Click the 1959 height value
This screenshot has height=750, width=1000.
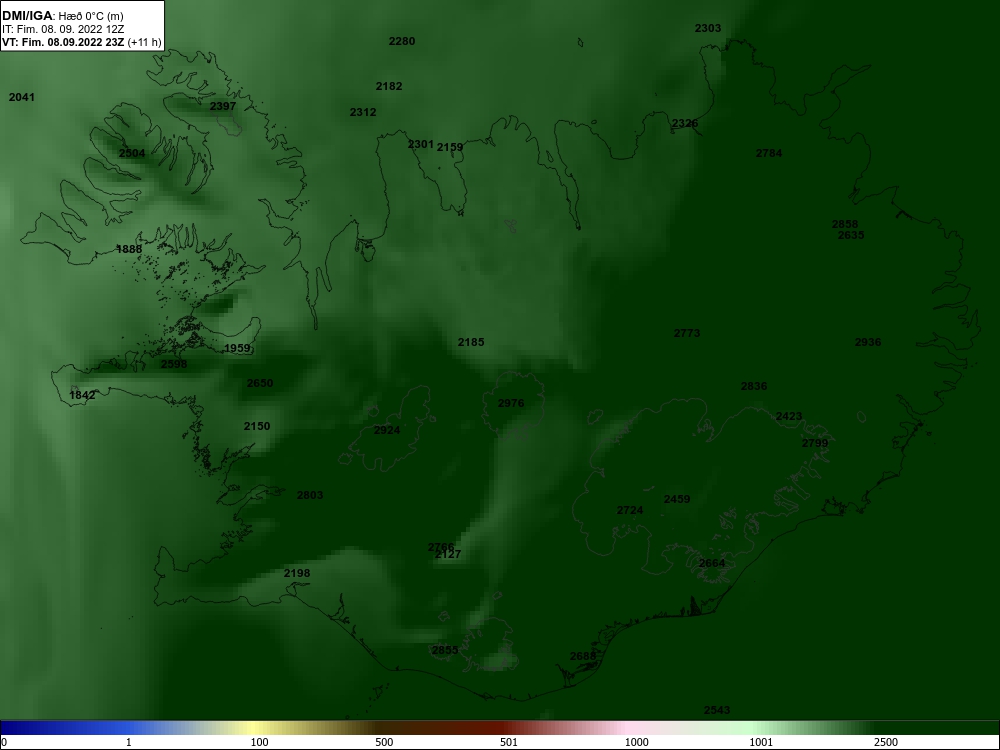tap(237, 348)
